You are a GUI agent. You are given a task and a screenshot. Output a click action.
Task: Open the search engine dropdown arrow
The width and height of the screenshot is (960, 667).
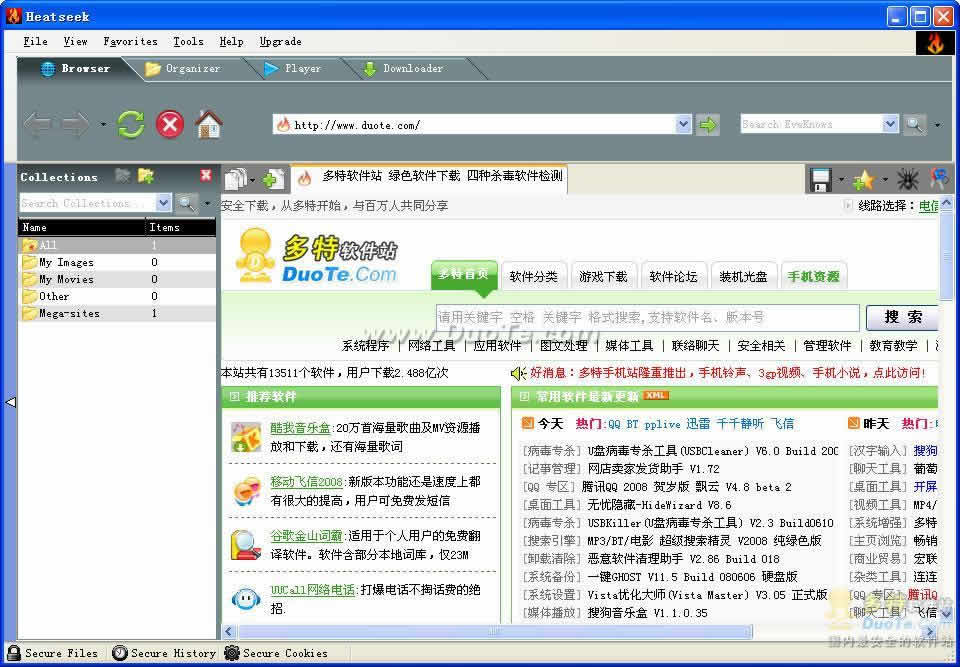coord(890,125)
